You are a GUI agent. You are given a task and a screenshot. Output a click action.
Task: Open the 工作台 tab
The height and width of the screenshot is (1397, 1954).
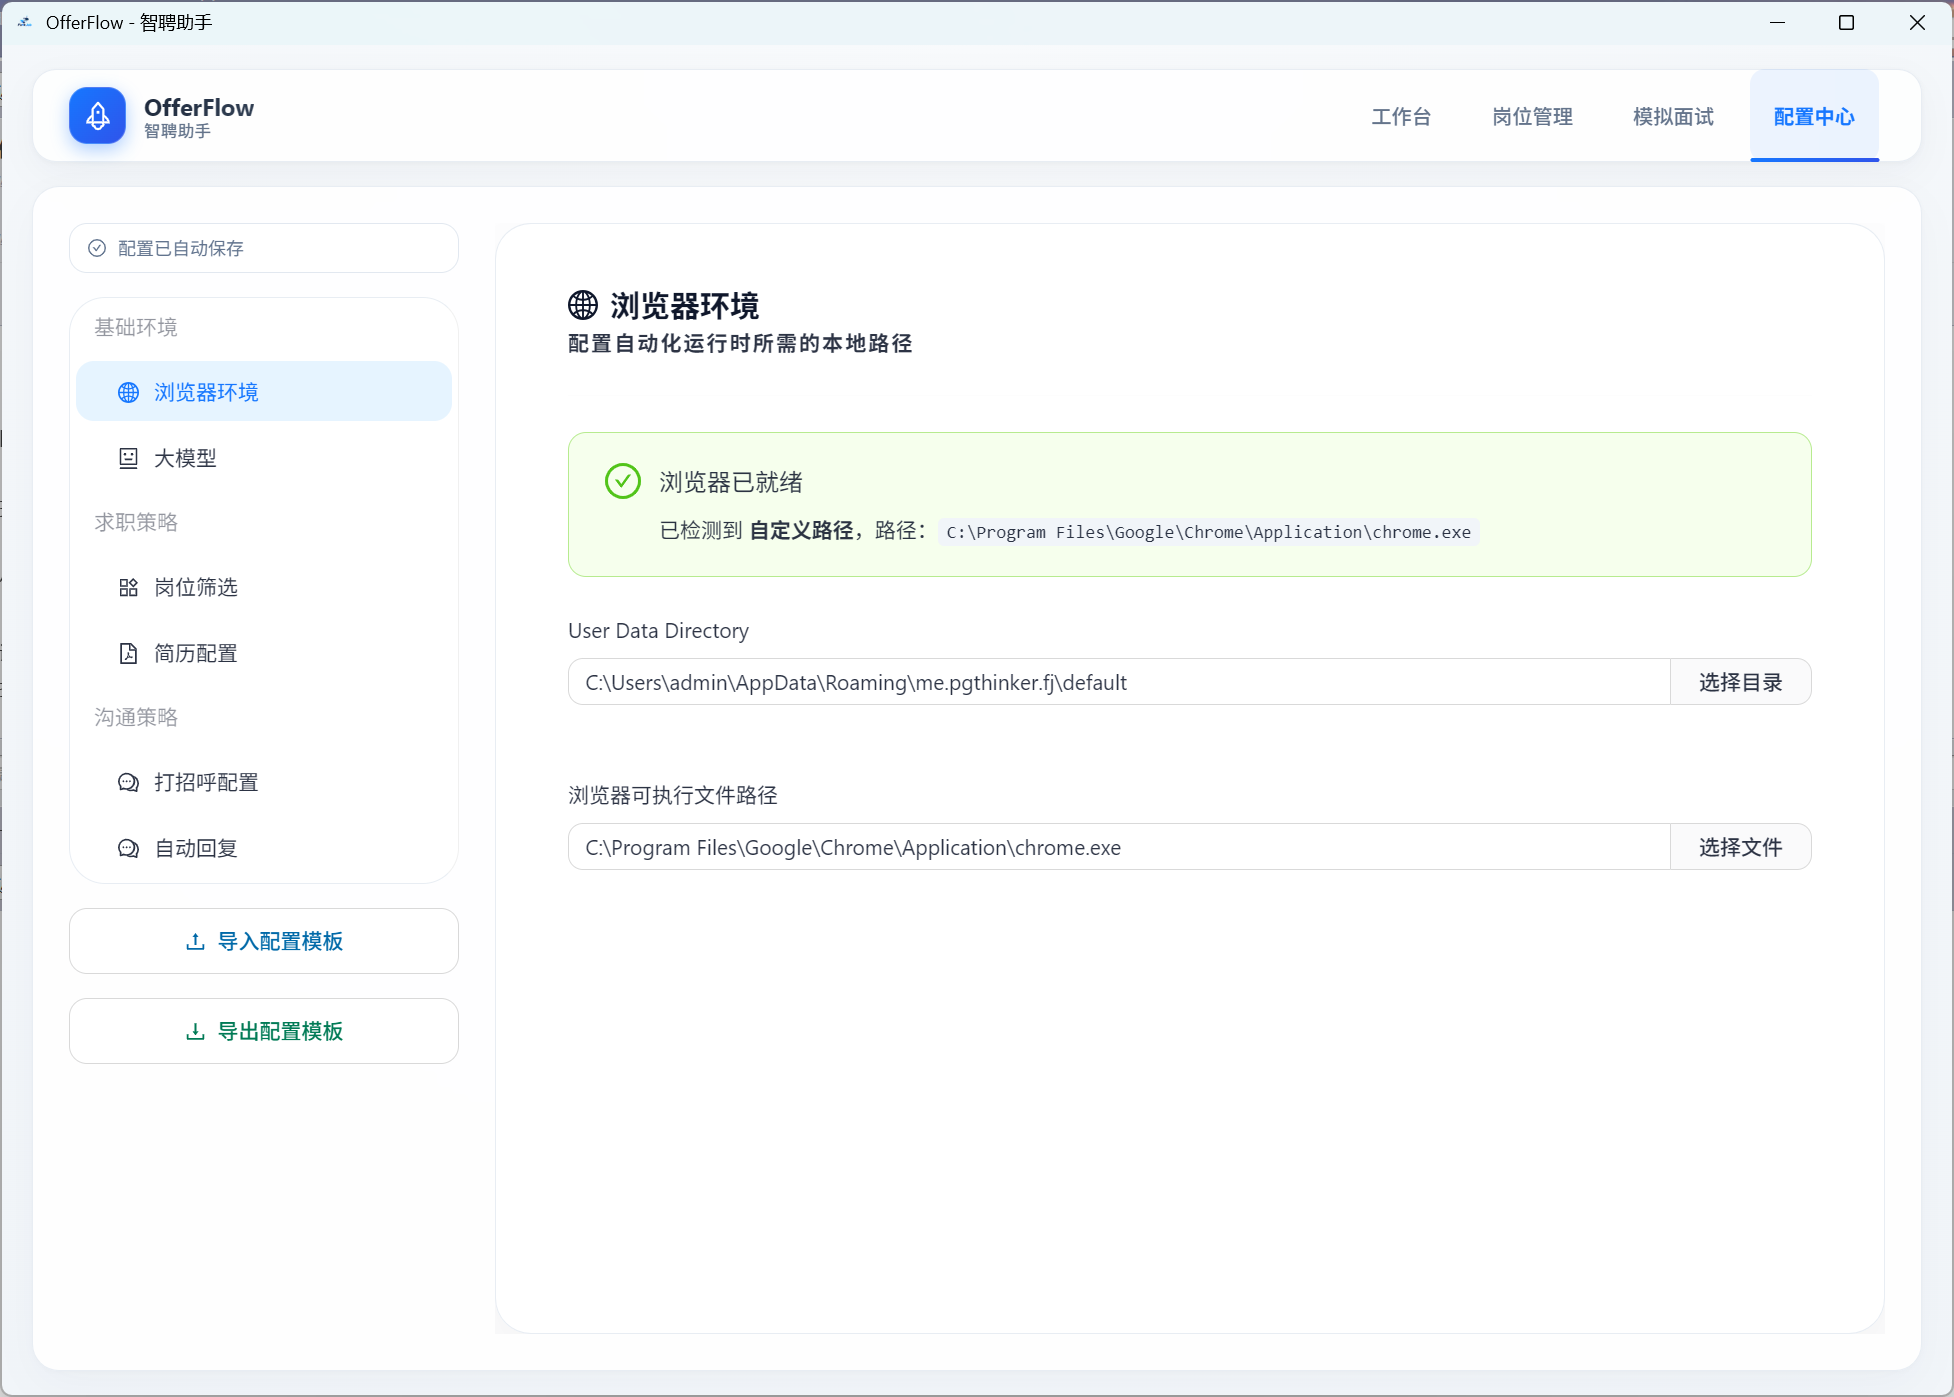pyautogui.click(x=1400, y=117)
